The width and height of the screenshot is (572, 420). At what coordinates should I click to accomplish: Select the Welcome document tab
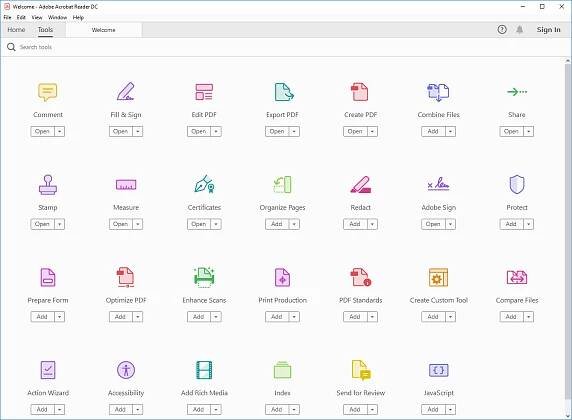[x=104, y=30]
